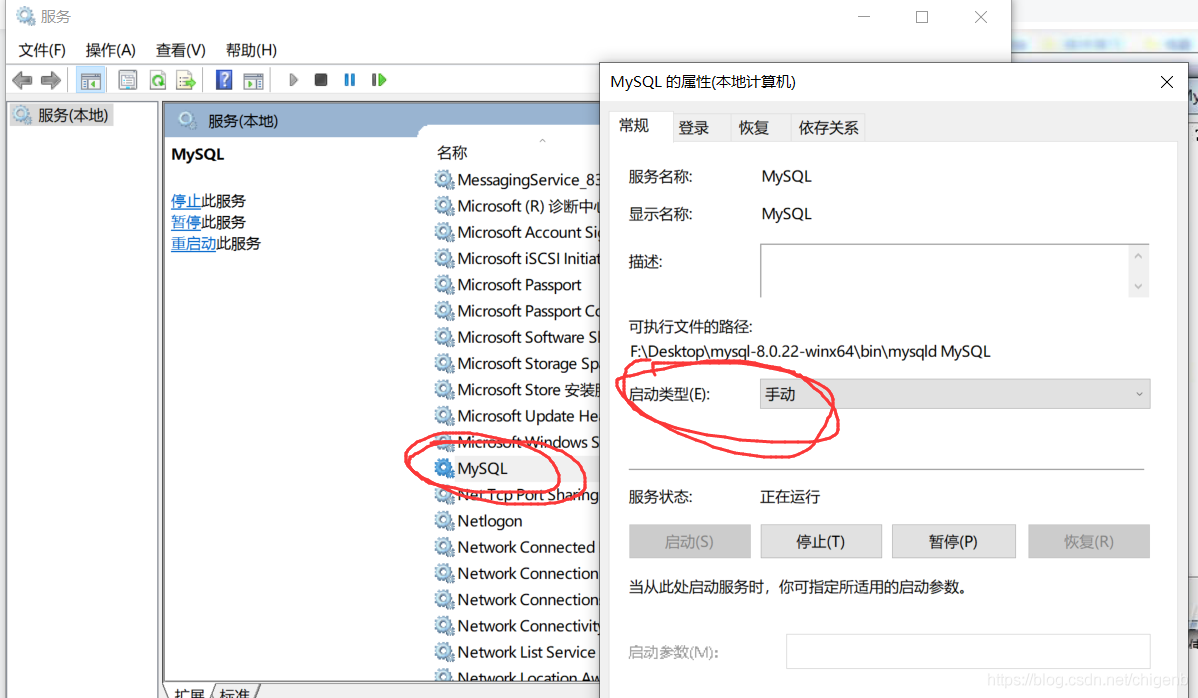Click gear icon beside MessagingService

click(444, 180)
